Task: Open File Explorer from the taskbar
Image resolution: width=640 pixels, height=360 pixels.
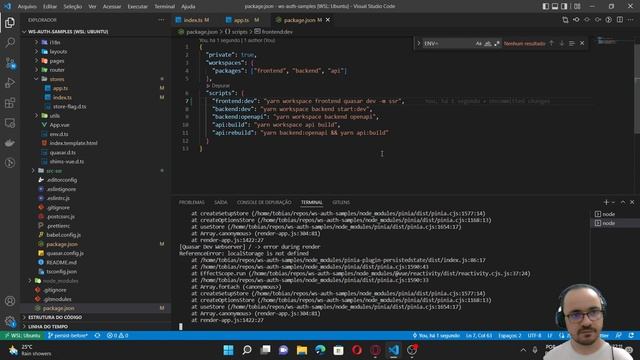Action: point(302,350)
